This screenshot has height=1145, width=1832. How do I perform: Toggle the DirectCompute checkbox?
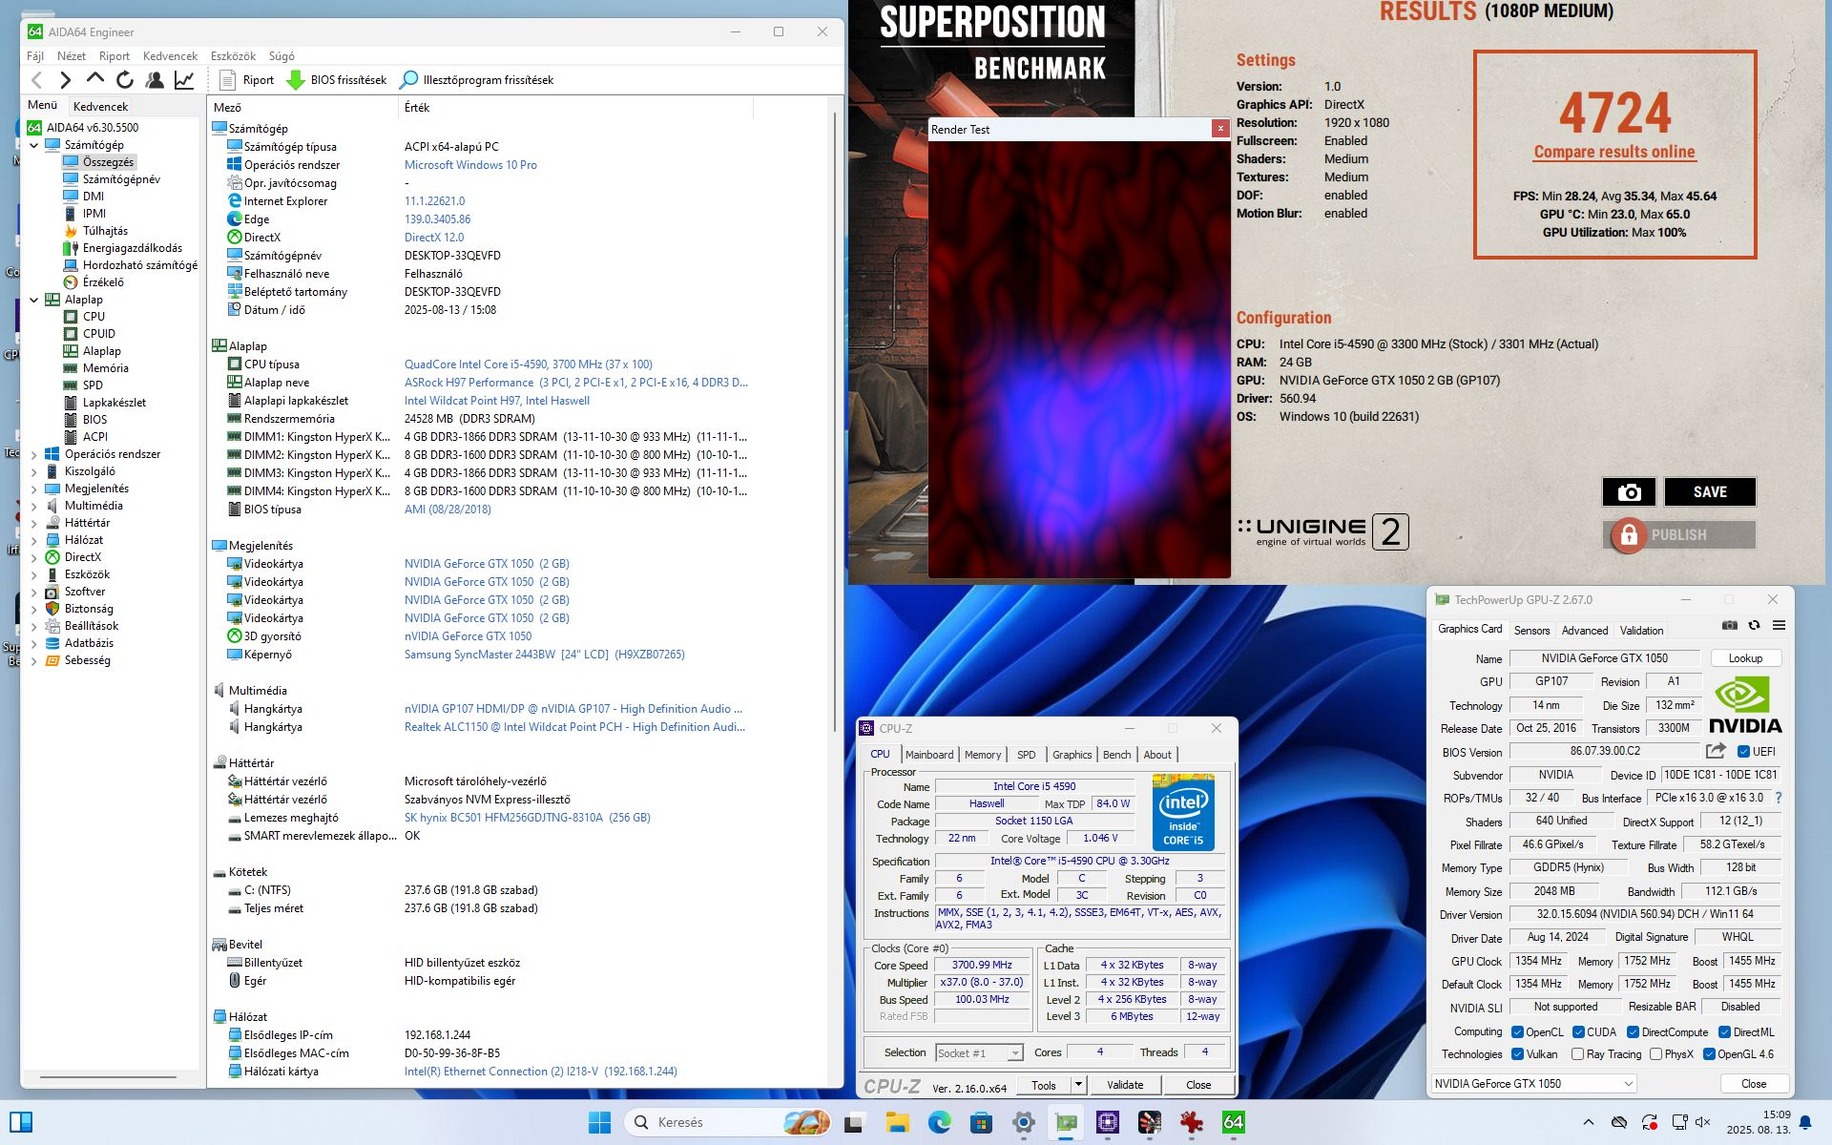1633,1032
